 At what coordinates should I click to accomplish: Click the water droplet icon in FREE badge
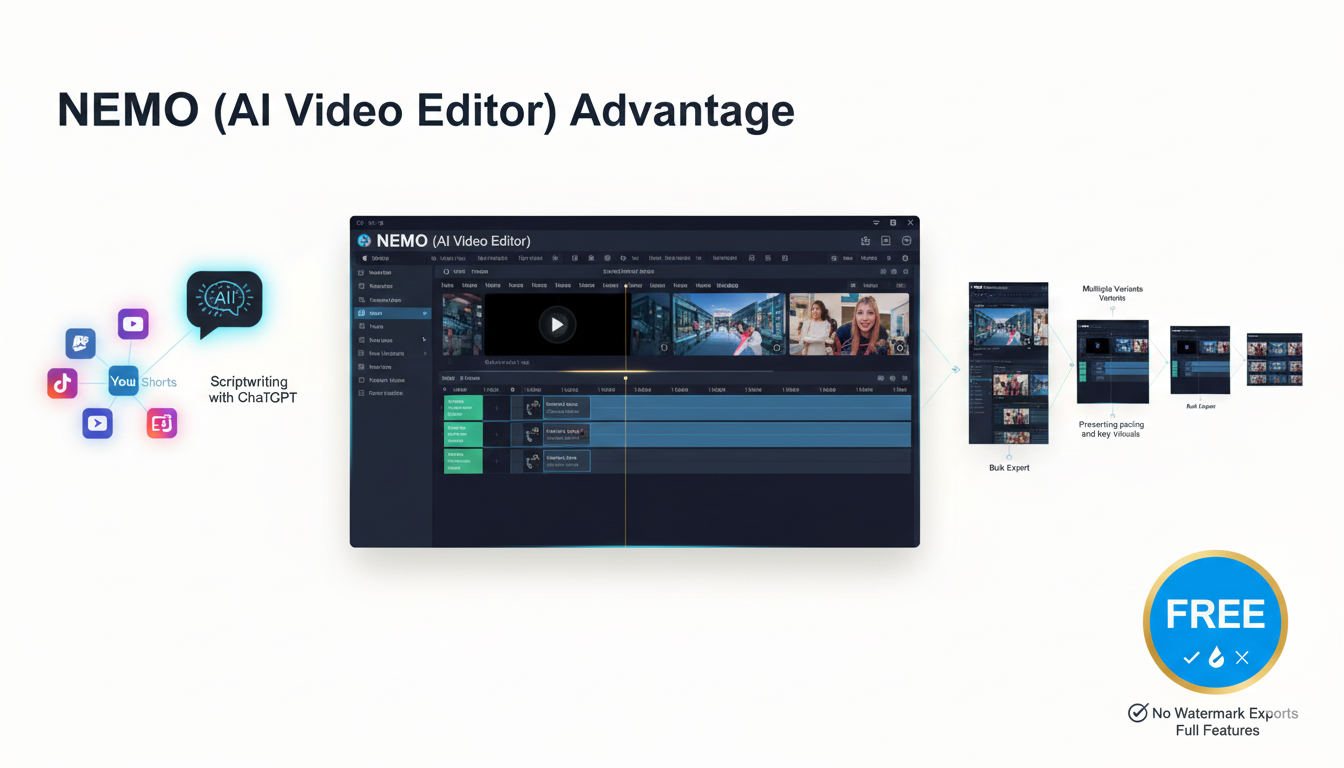click(1216, 657)
